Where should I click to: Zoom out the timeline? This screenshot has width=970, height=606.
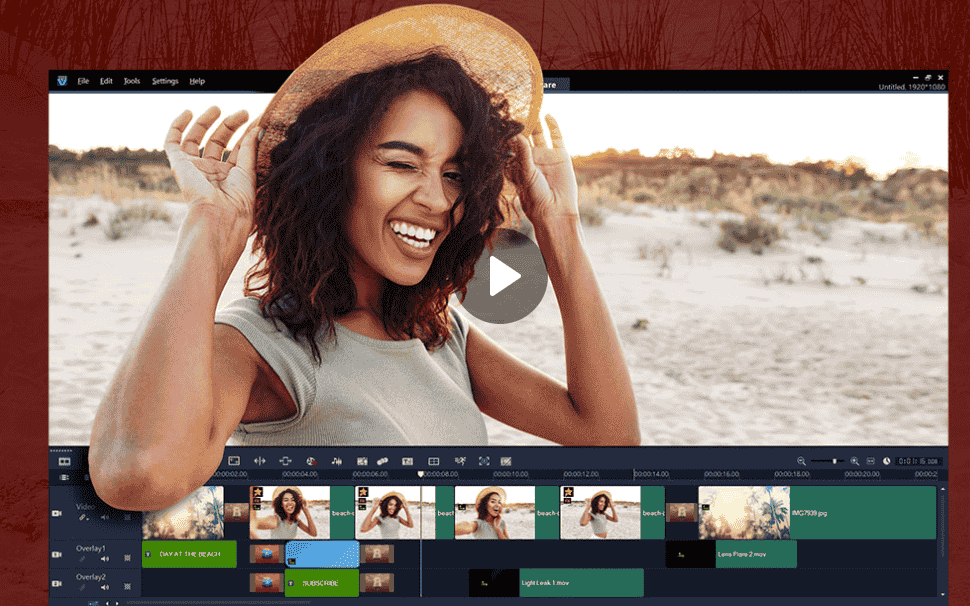pos(801,461)
